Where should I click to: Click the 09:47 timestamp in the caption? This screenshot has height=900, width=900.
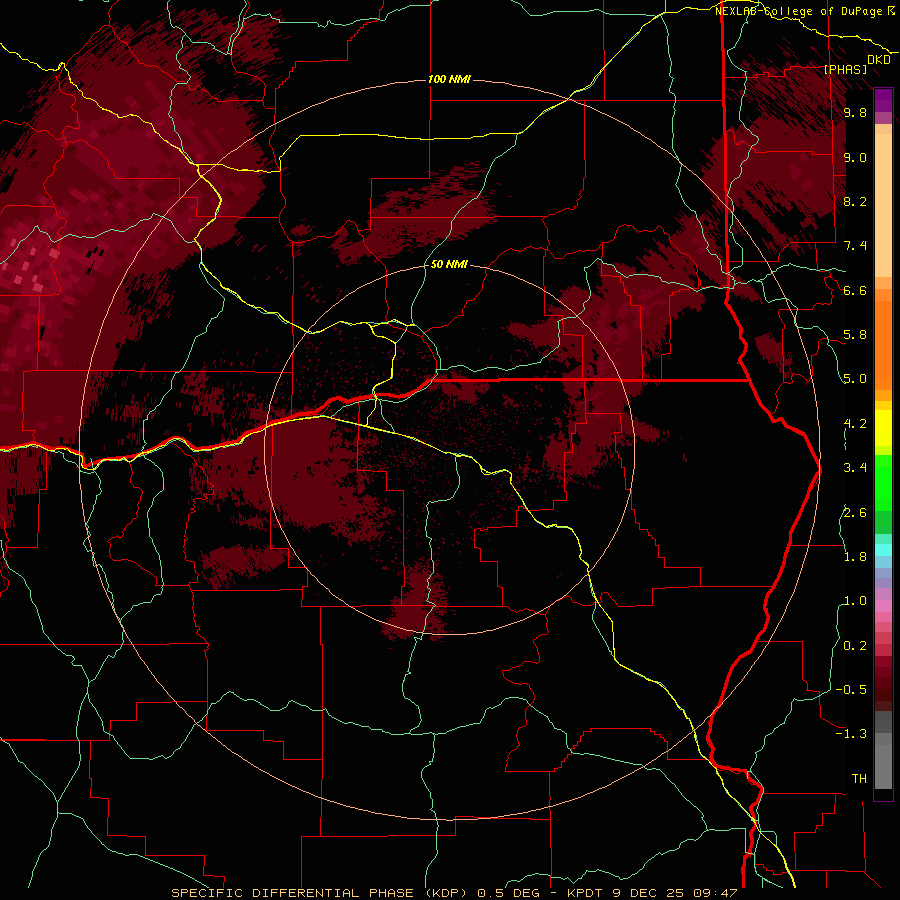coord(715,893)
